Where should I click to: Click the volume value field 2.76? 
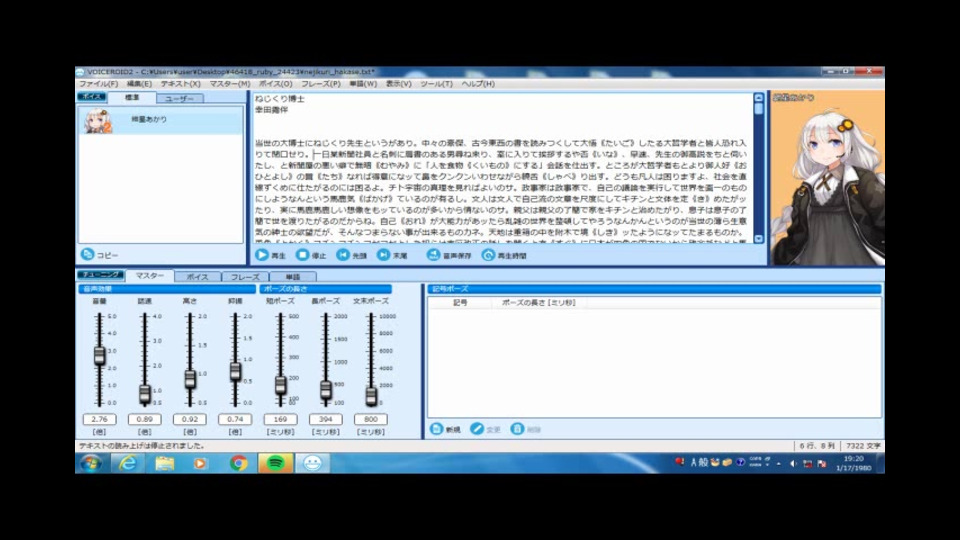[x=99, y=419]
